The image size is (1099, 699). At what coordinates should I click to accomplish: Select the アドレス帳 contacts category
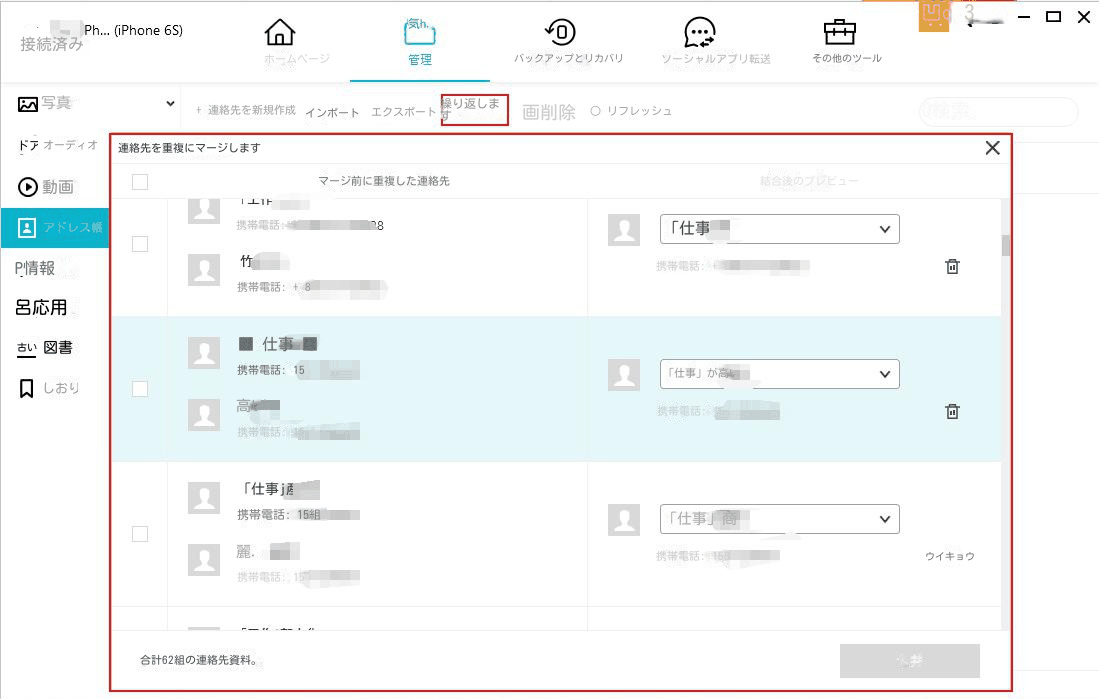coord(55,227)
